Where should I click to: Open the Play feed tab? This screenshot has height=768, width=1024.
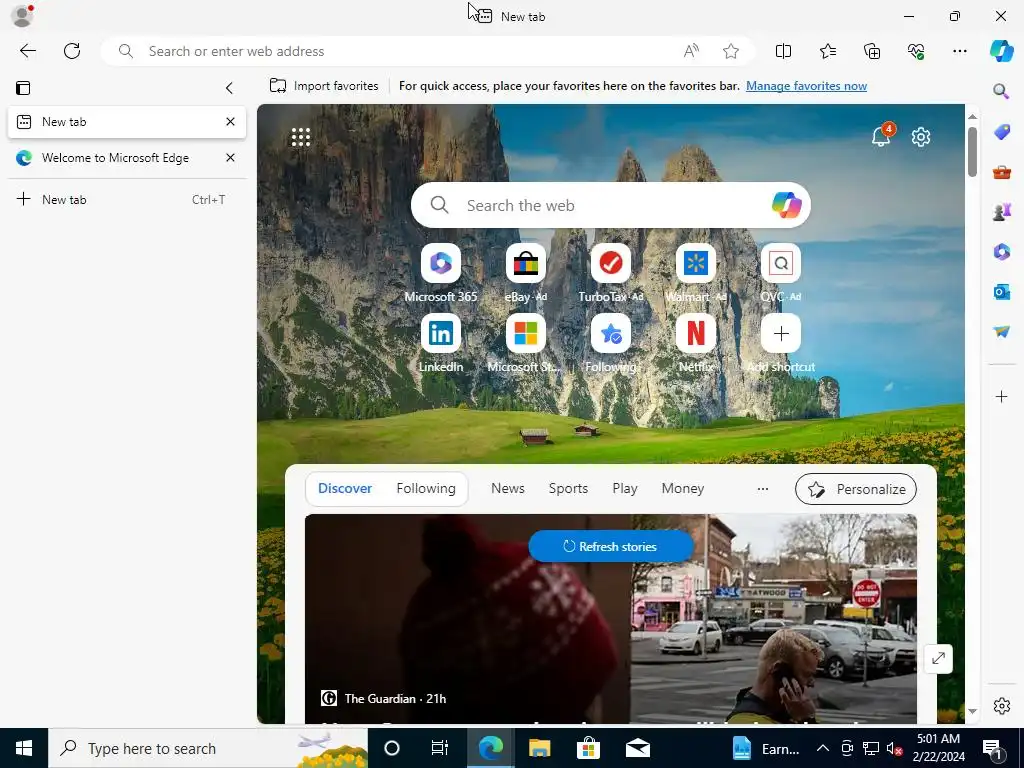[x=624, y=488]
